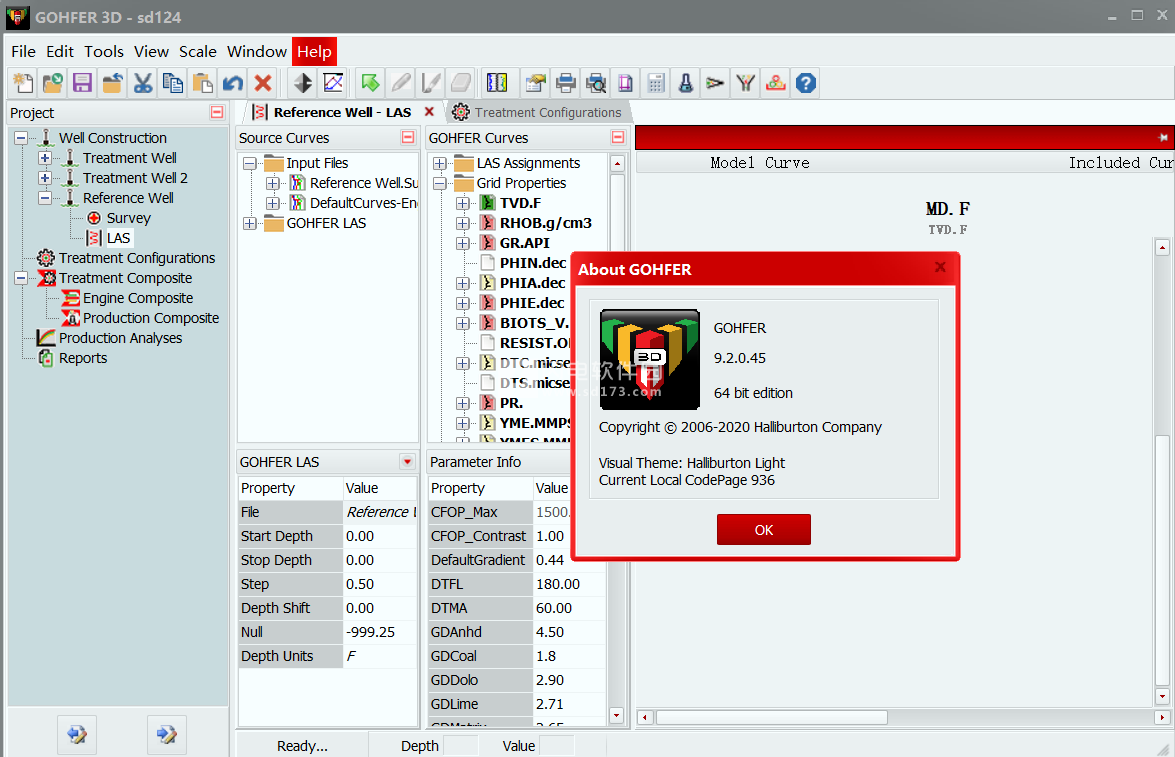The width and height of the screenshot is (1175, 757).
Task: Click the Null value -999.25 cell
Action: click(380, 632)
